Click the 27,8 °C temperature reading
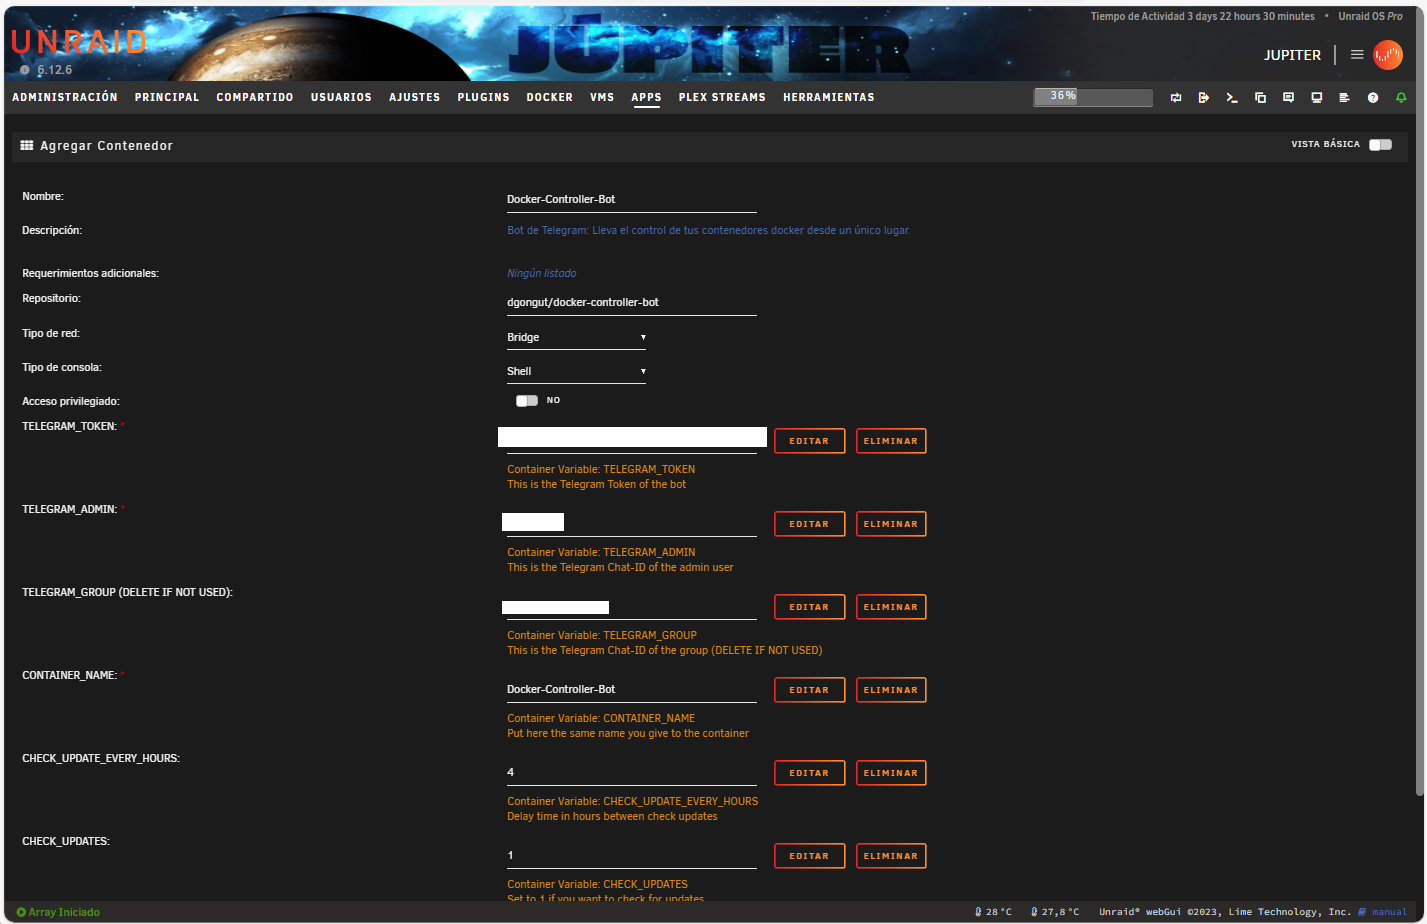The image size is (1427, 924). [1055, 912]
